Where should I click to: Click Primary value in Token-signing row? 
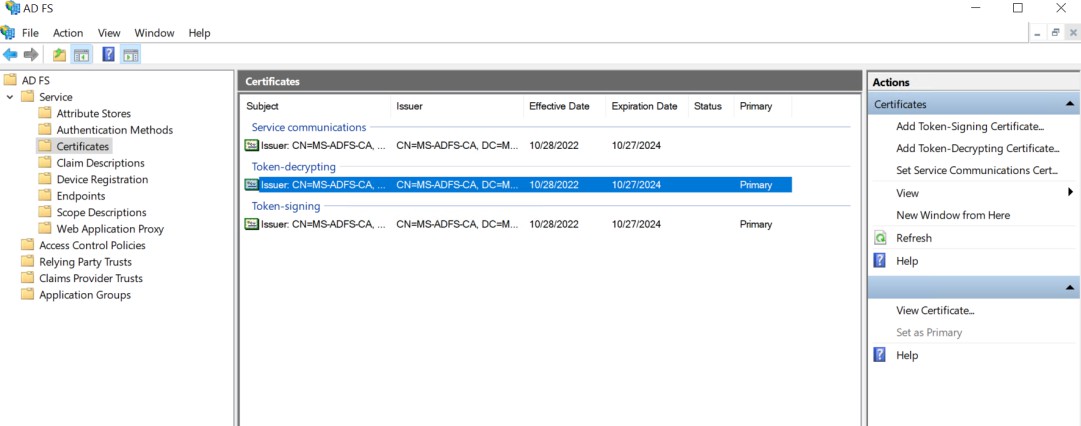(756, 224)
